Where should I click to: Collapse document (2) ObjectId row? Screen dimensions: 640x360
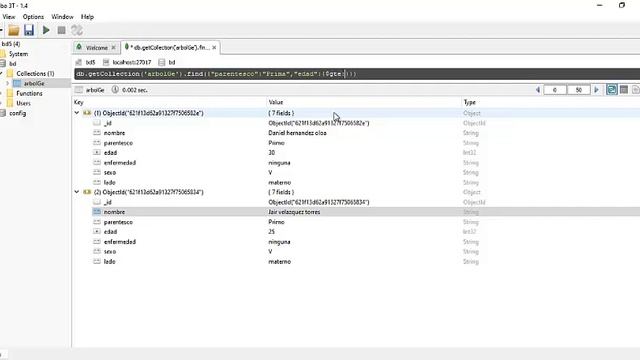[77, 192]
